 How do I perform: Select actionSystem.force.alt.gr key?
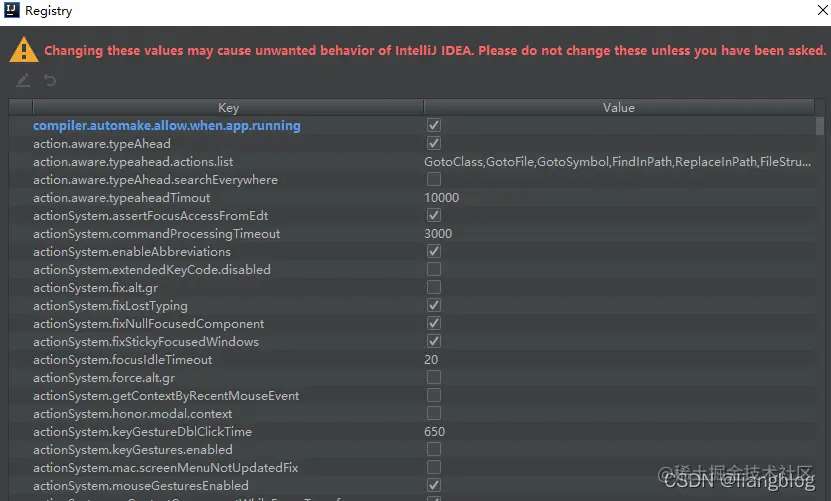(x=104, y=378)
